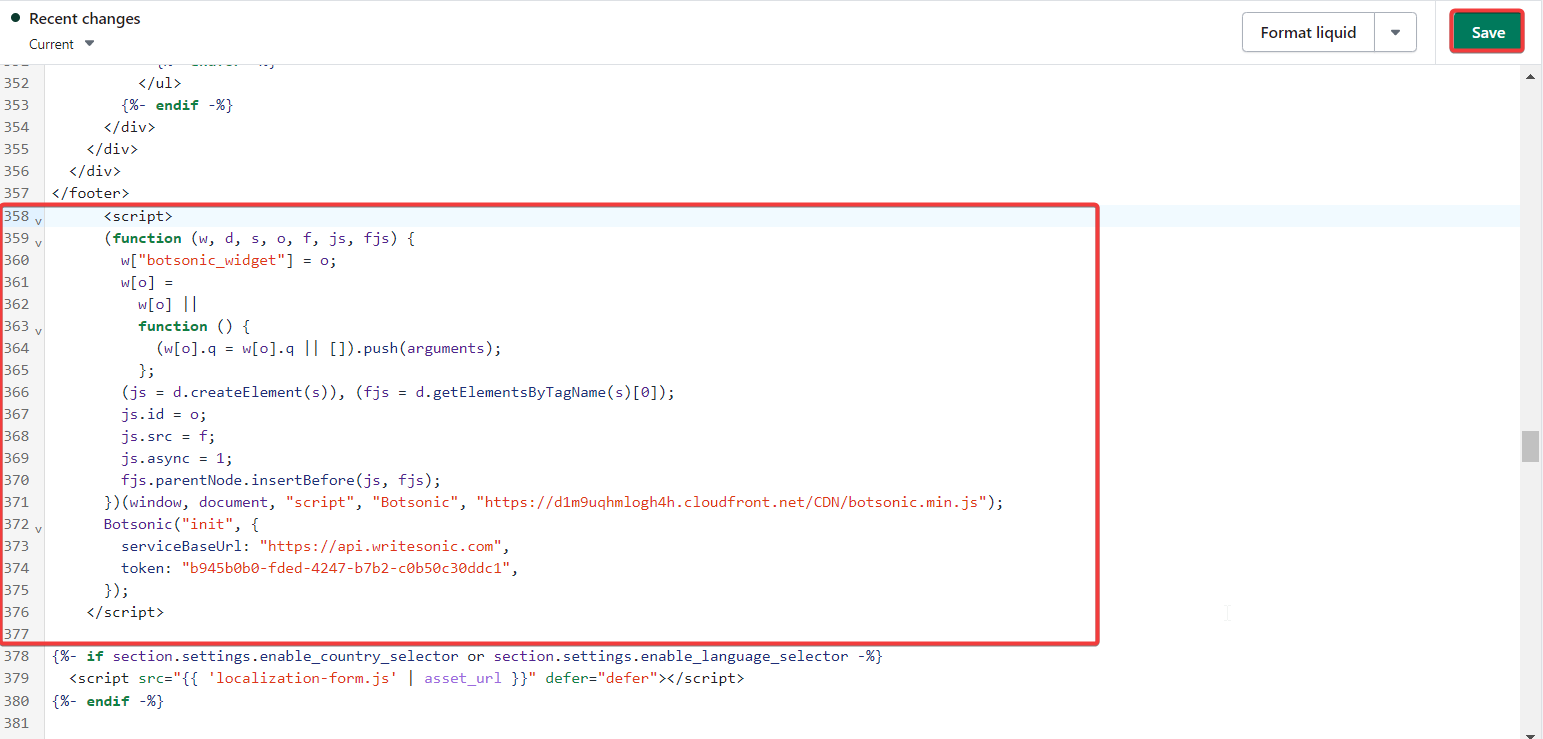The image size is (1543, 739).
Task: Click the js.src = f; statement
Action: pyautogui.click(x=169, y=436)
